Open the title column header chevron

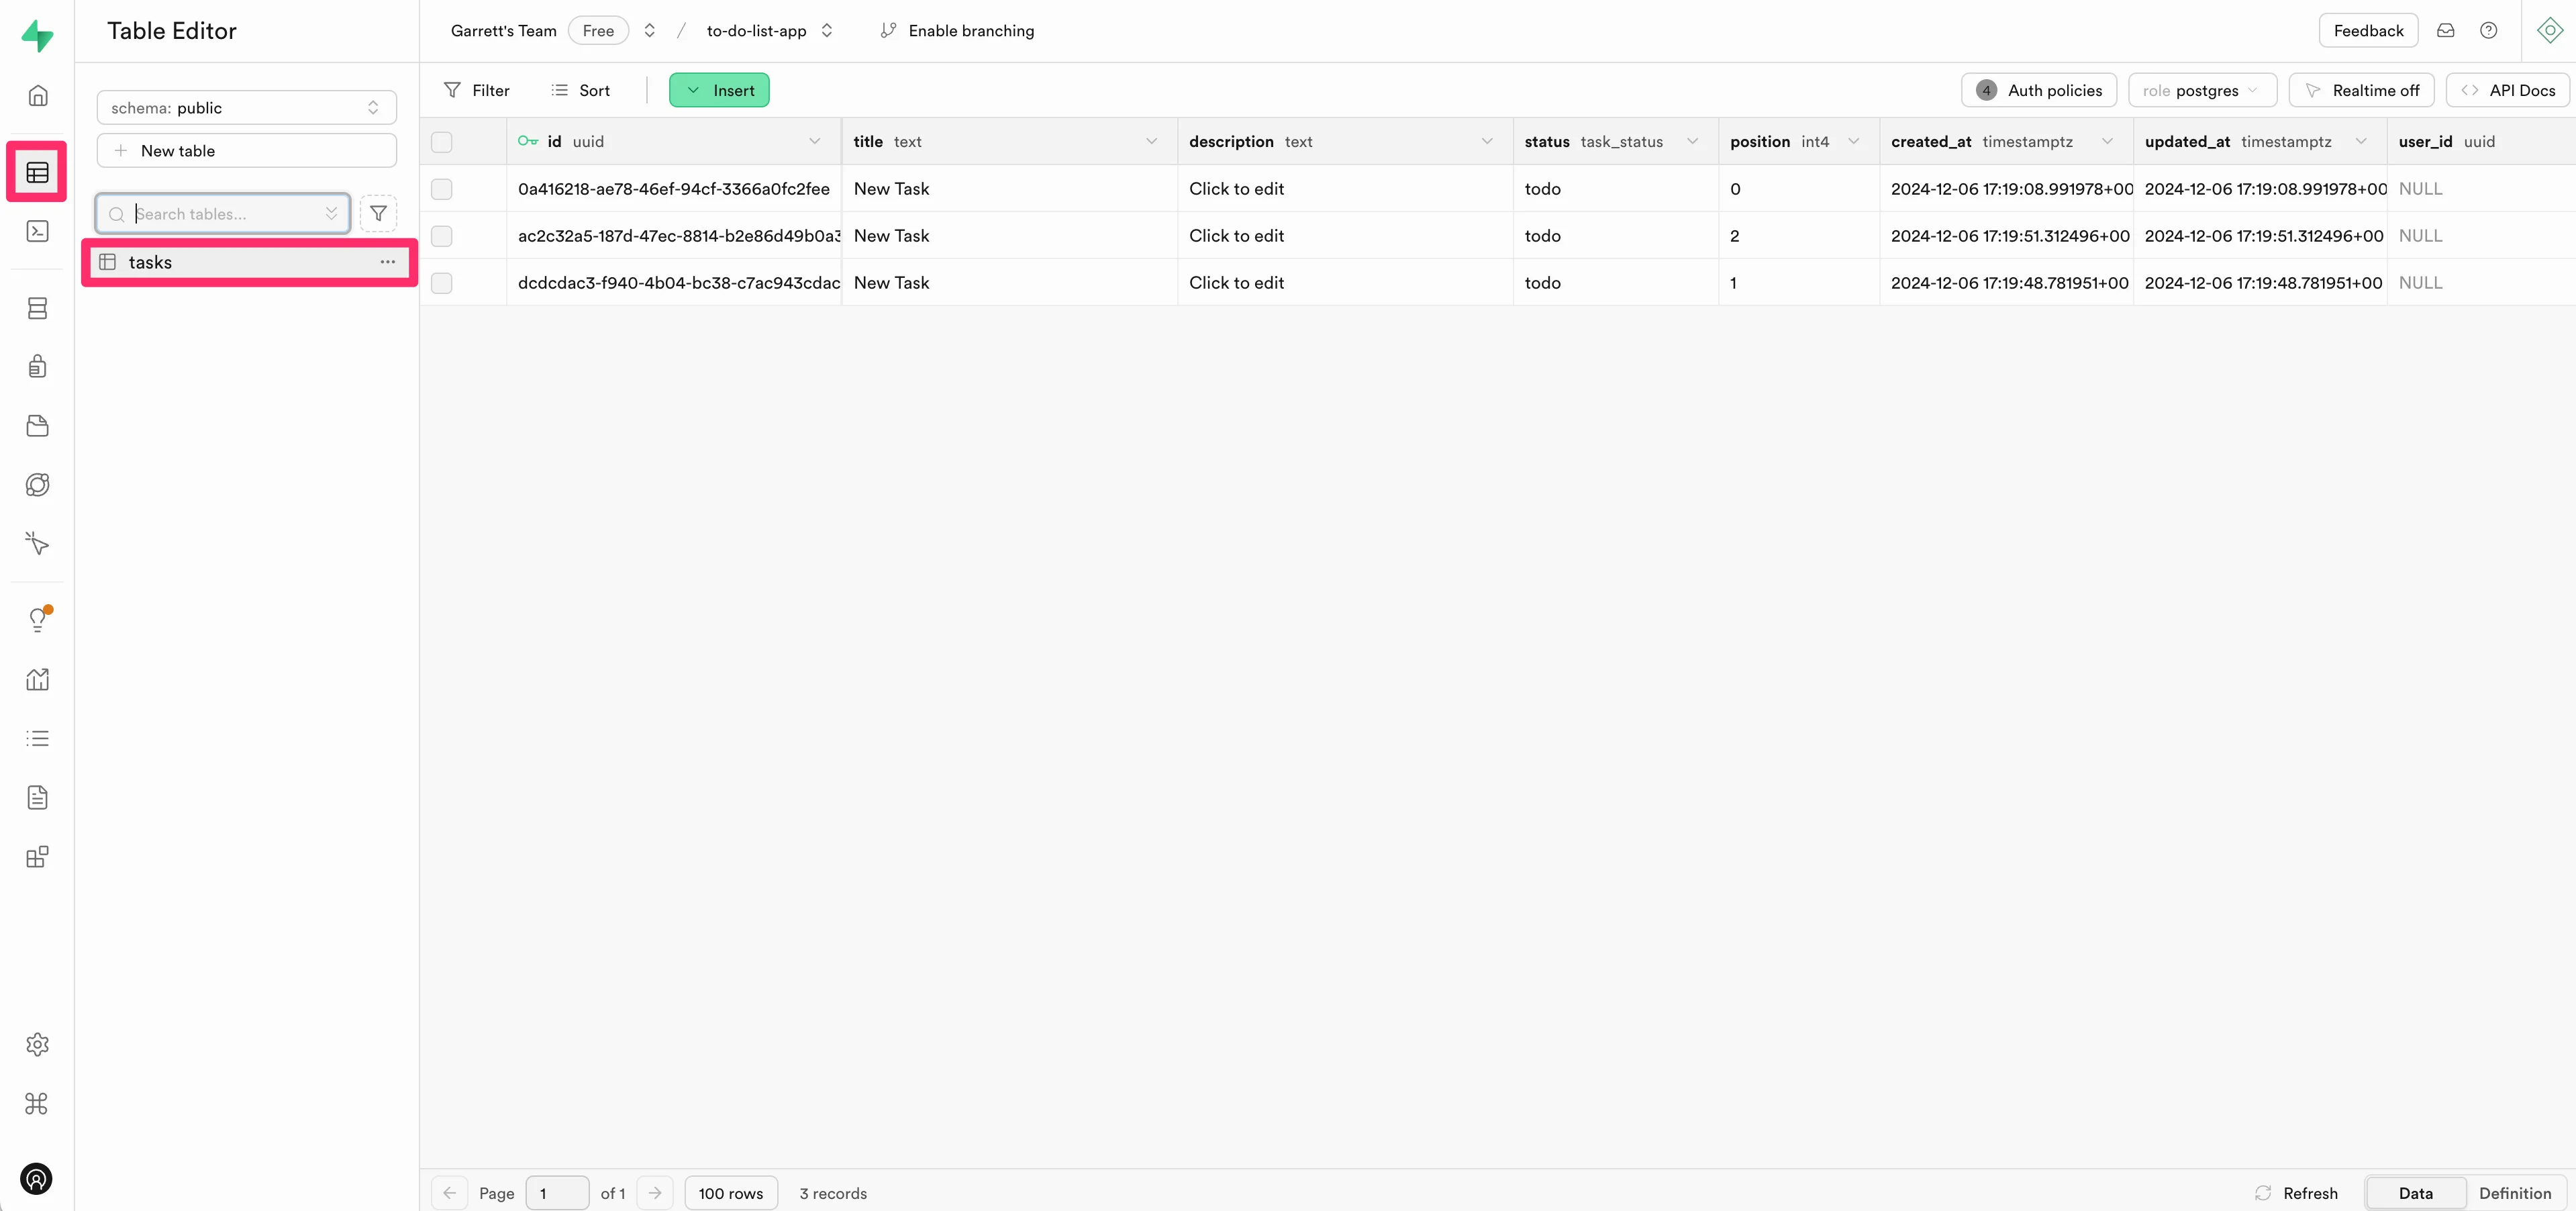click(1151, 142)
